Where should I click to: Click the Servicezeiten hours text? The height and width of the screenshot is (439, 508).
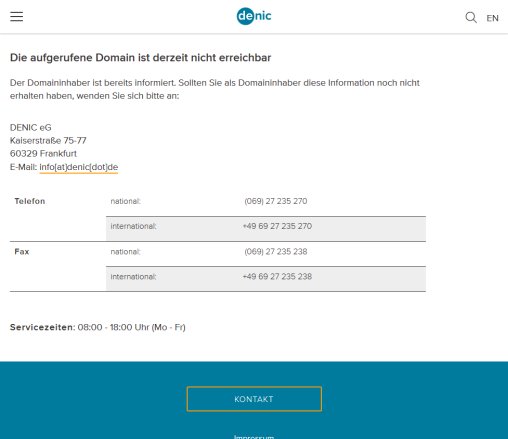click(98, 327)
